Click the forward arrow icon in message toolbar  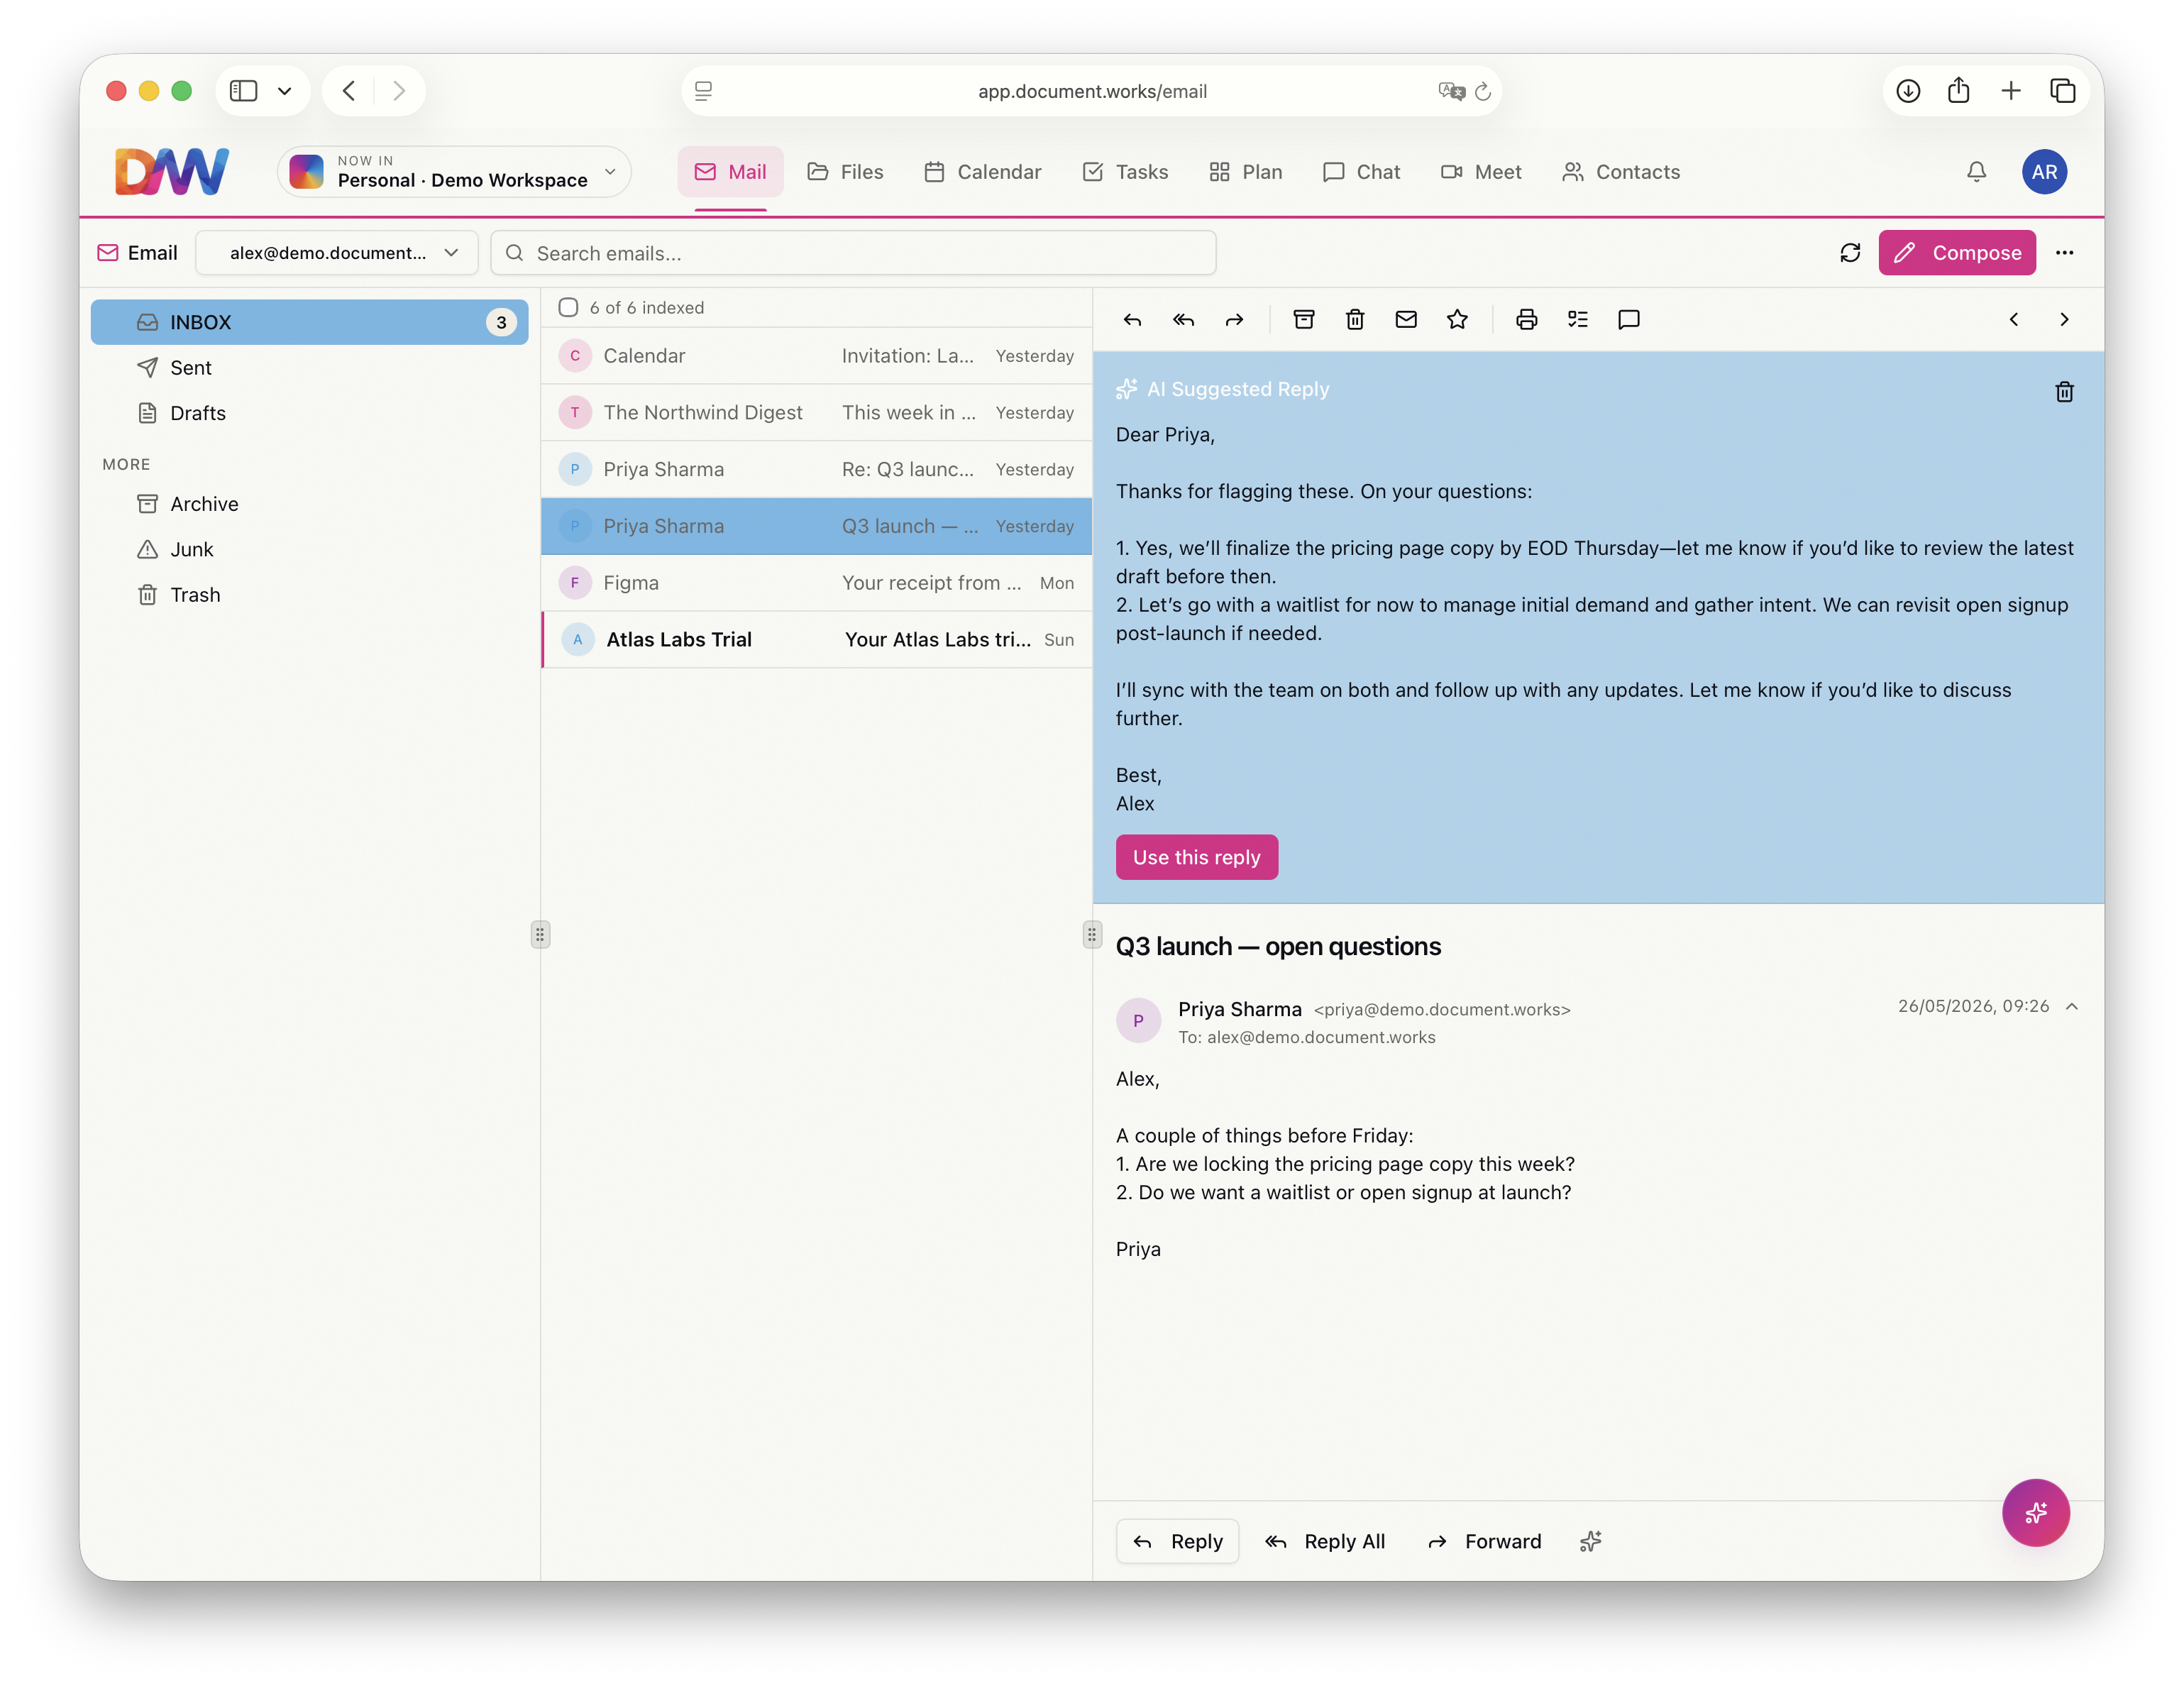pyautogui.click(x=1234, y=320)
